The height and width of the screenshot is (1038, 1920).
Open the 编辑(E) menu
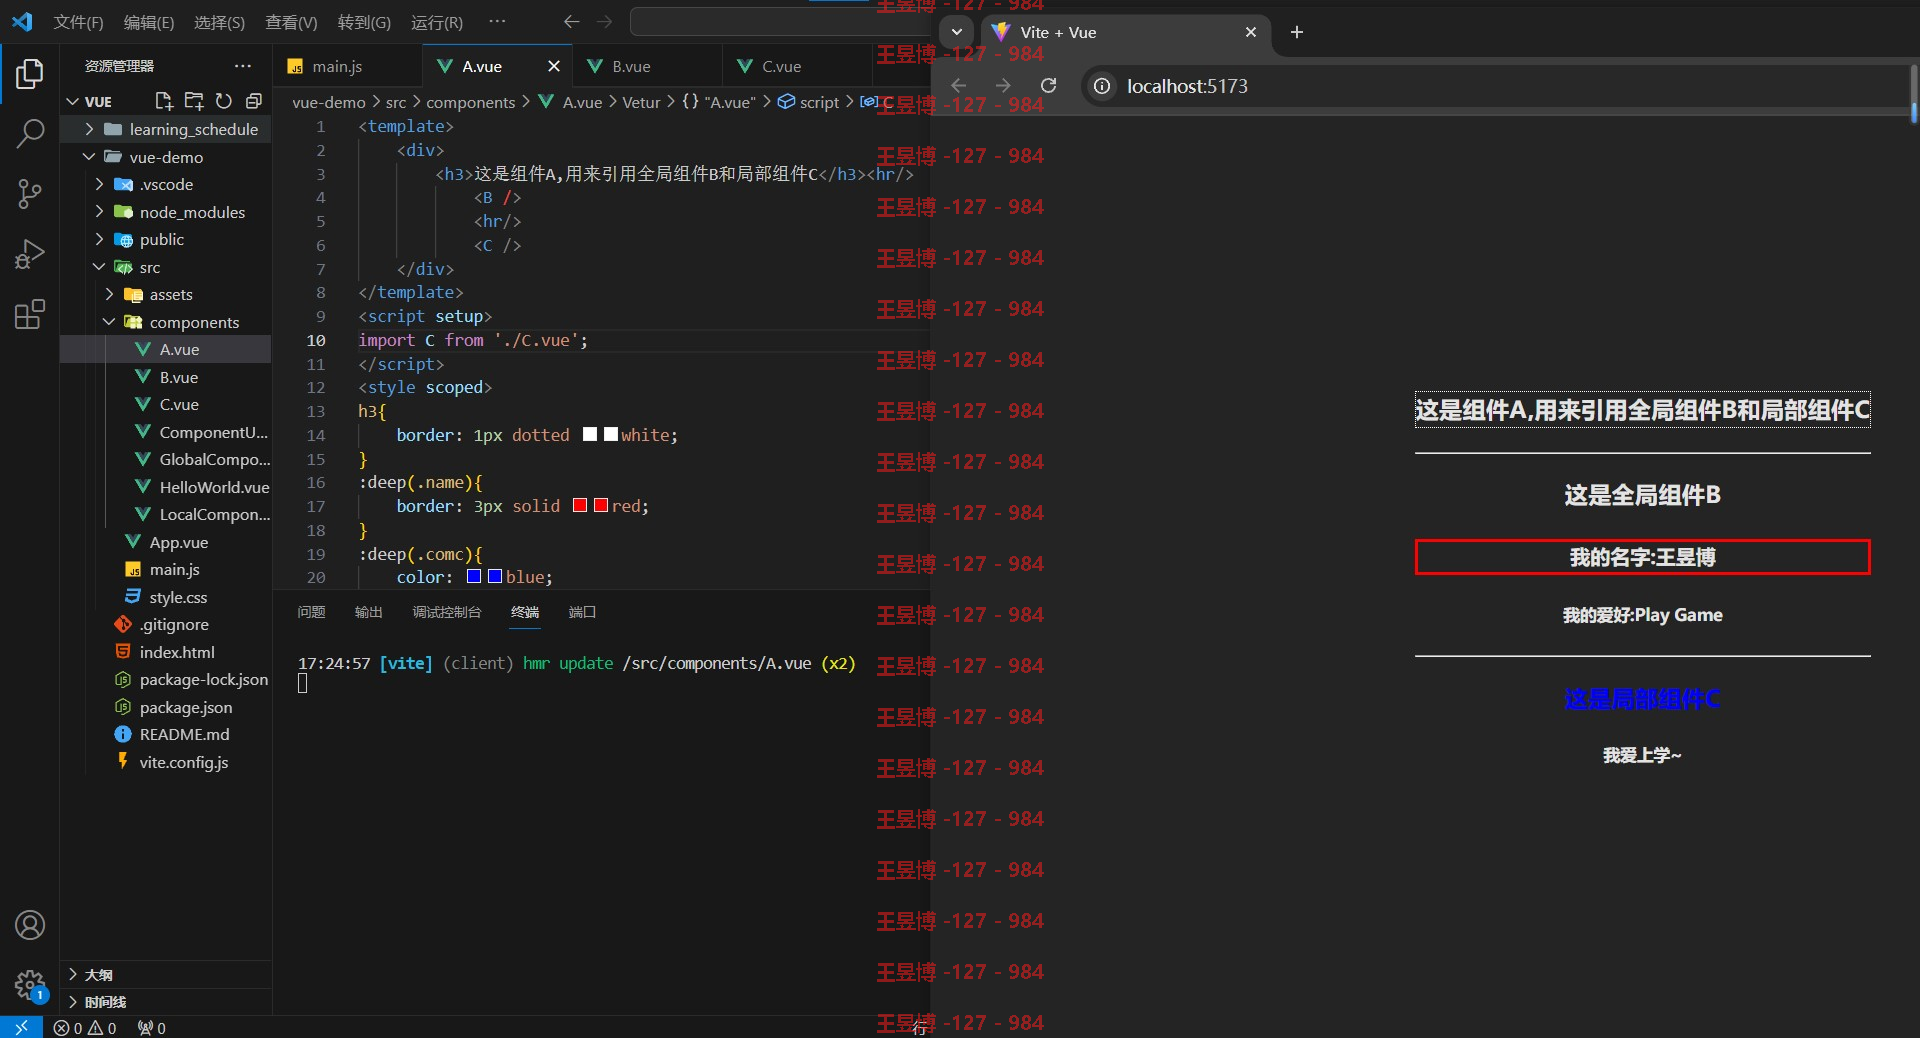coord(149,22)
